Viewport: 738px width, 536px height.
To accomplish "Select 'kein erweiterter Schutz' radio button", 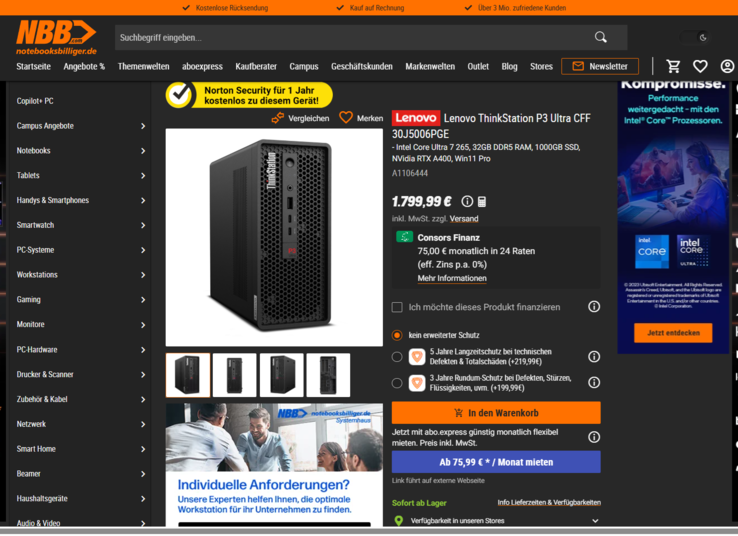I will [x=397, y=335].
